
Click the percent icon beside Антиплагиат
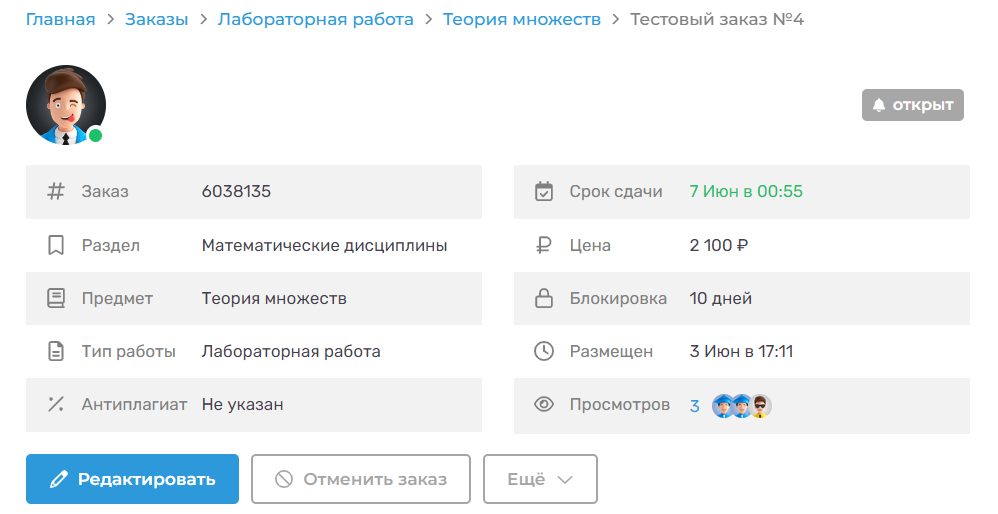56,404
